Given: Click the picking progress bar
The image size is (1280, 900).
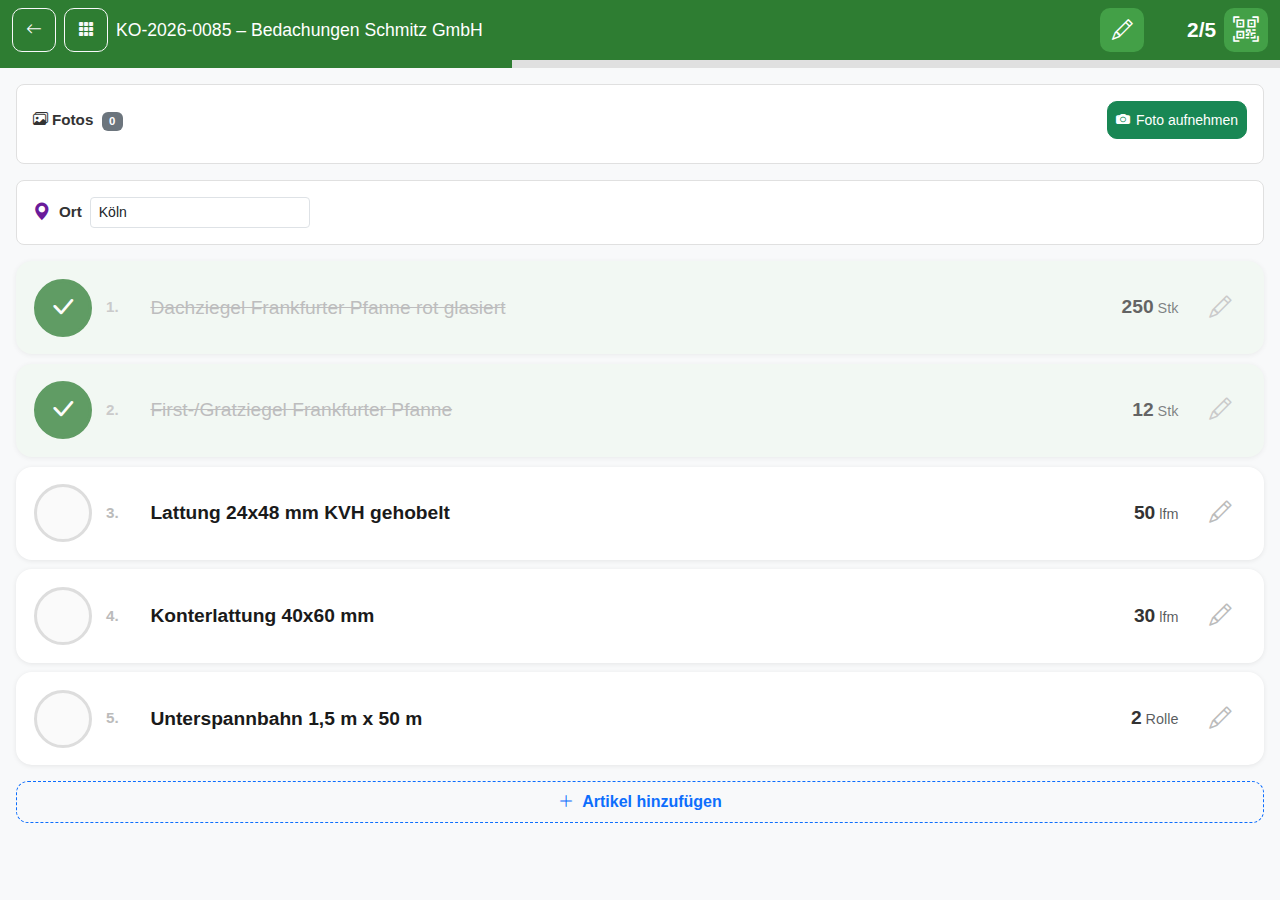Looking at the screenshot, I should 640,64.
